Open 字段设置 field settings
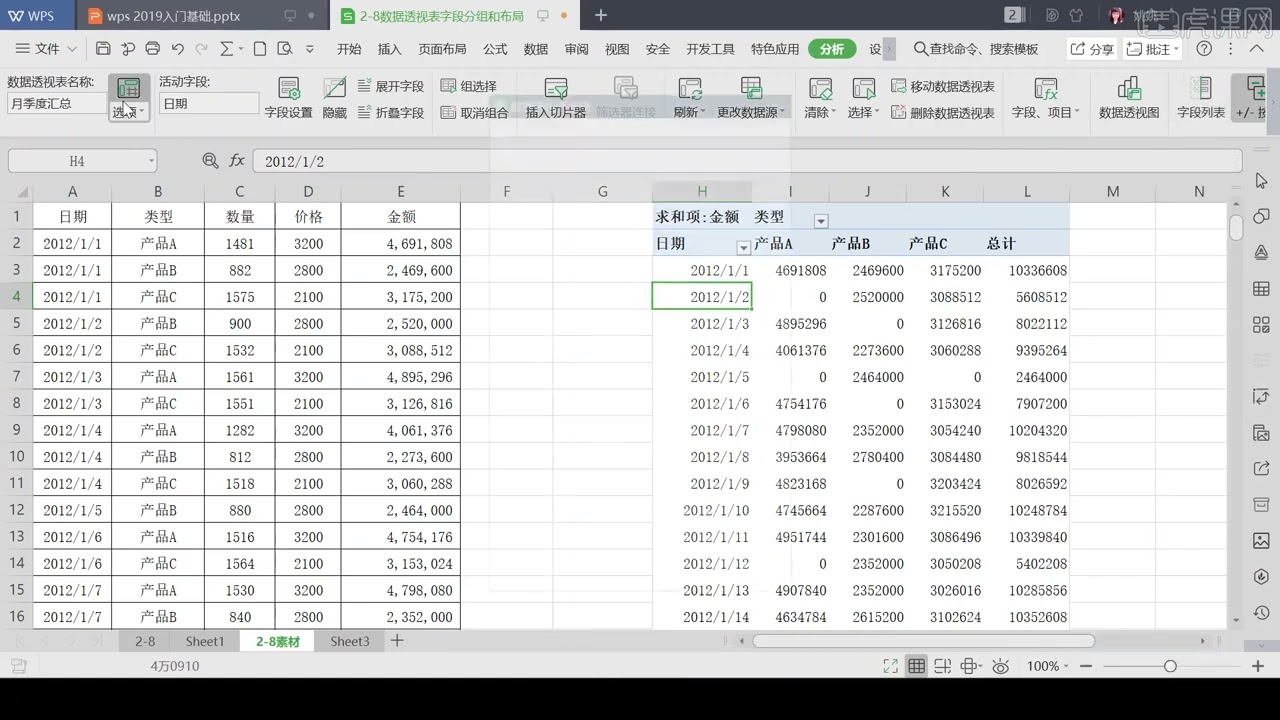The image size is (1280, 720). [289, 99]
